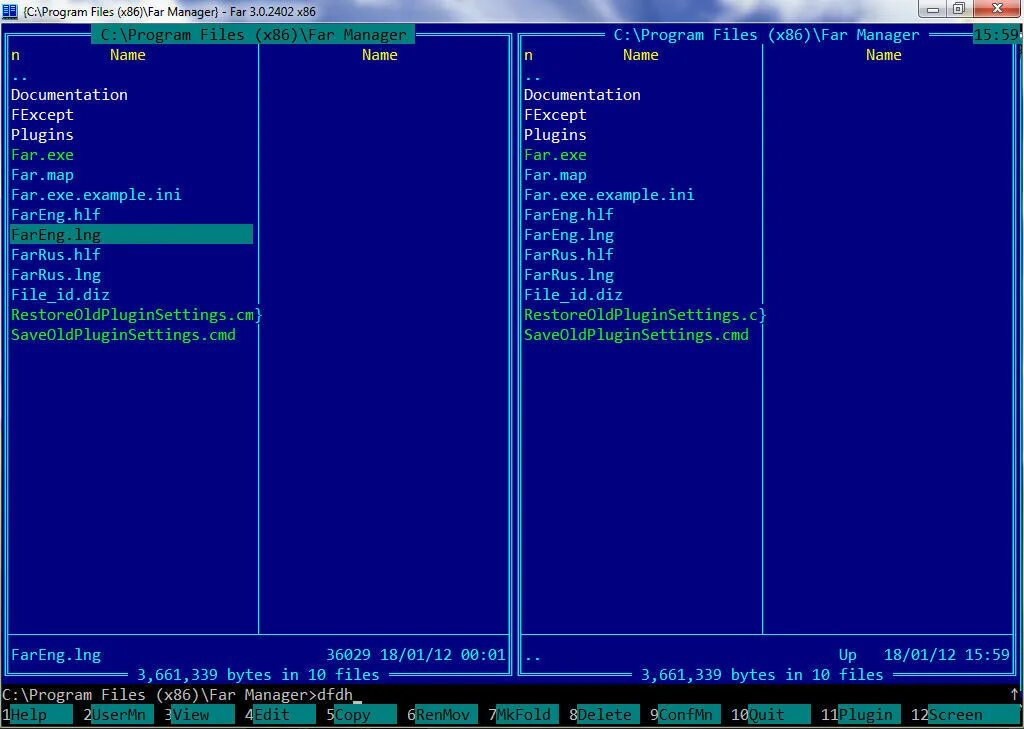
Task: Click second Name column header in left panel
Action: click(379, 55)
